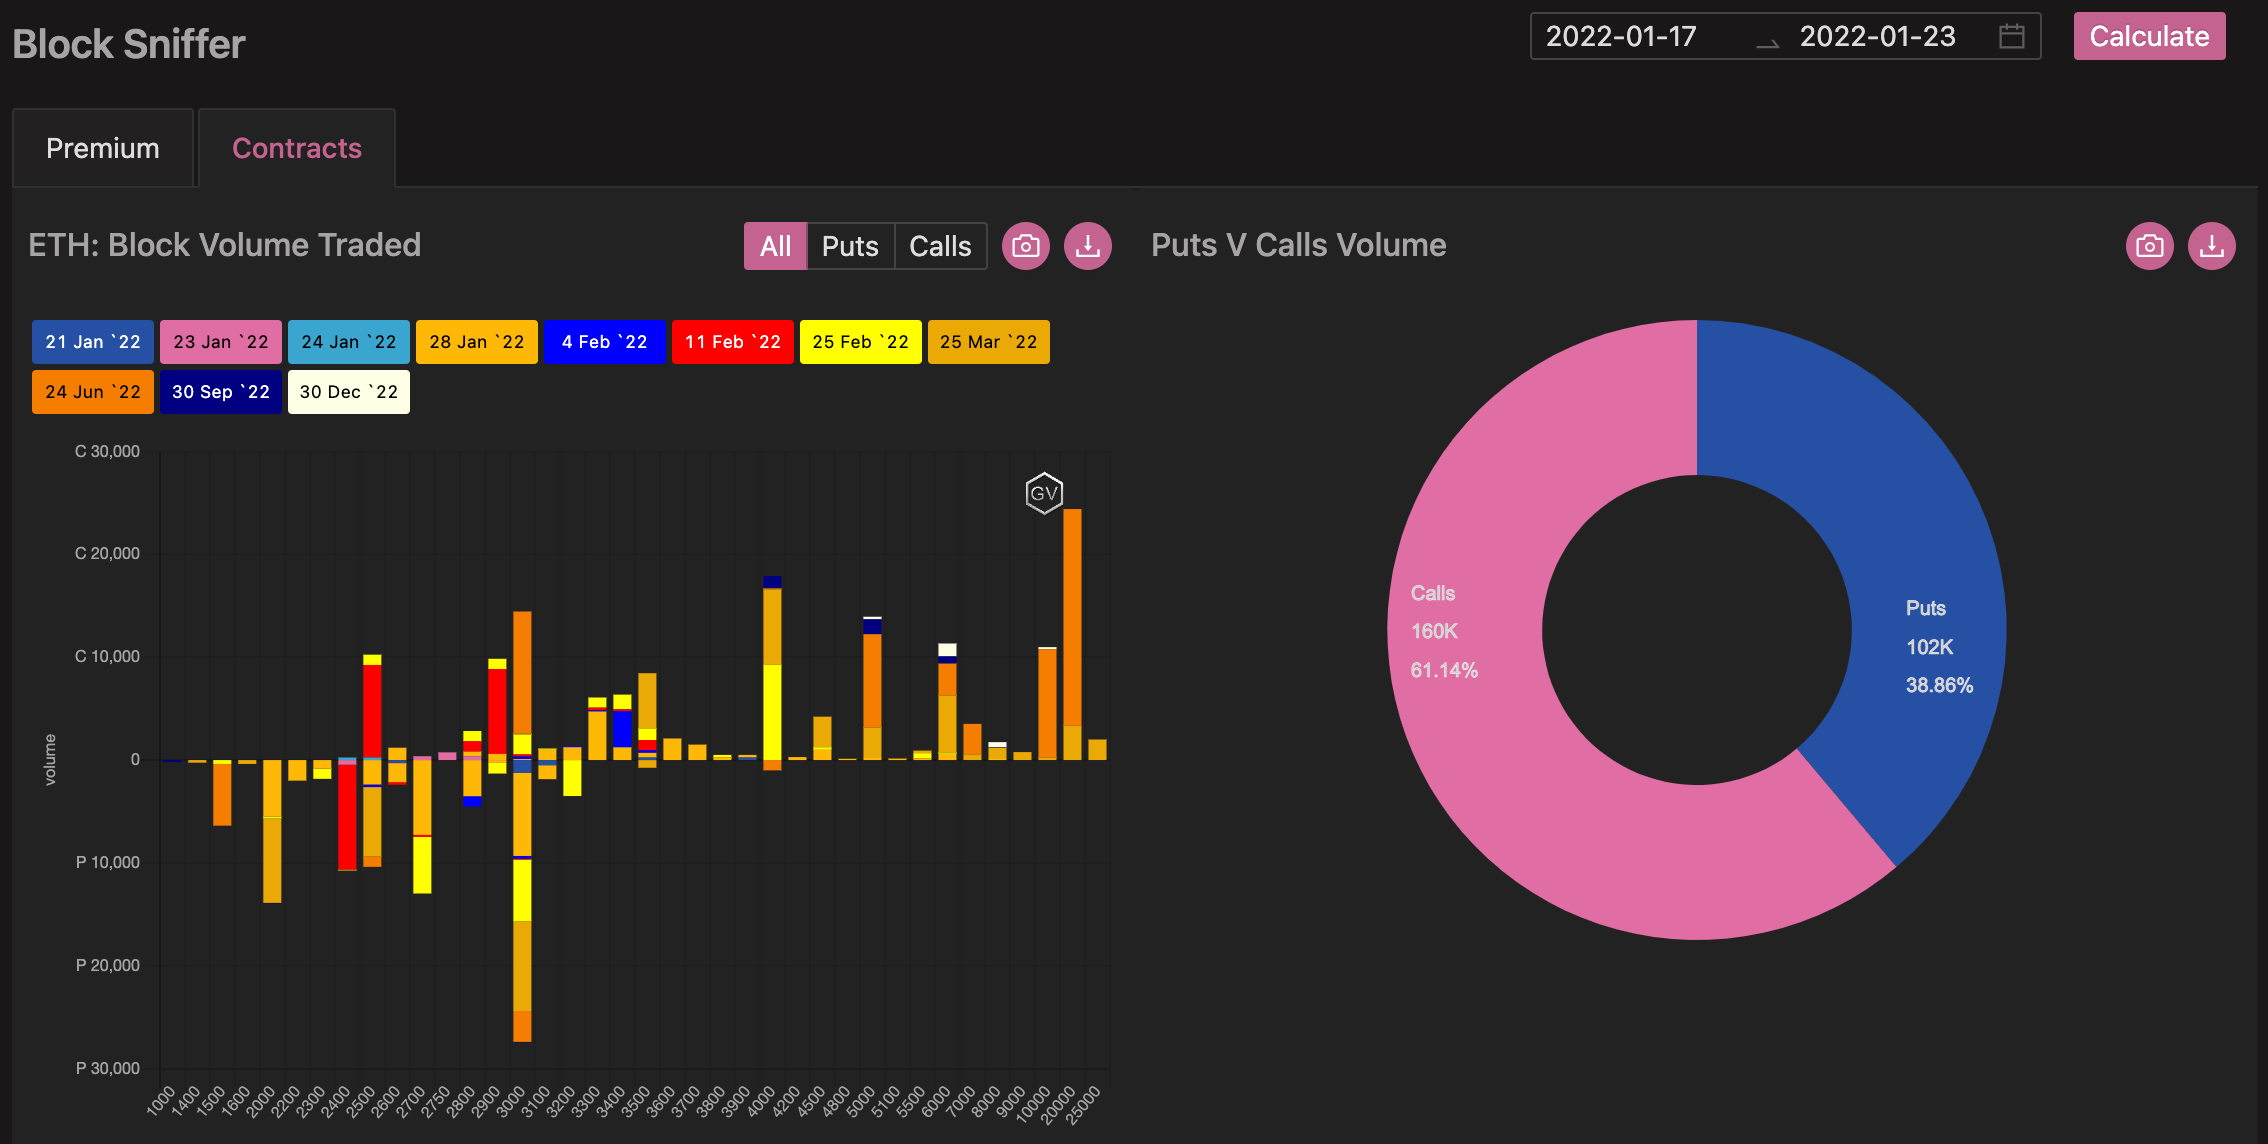This screenshot has width=2268, height=1144.
Task: Toggle the 25 Feb '22 expiry series
Action: pyautogui.click(x=861, y=342)
